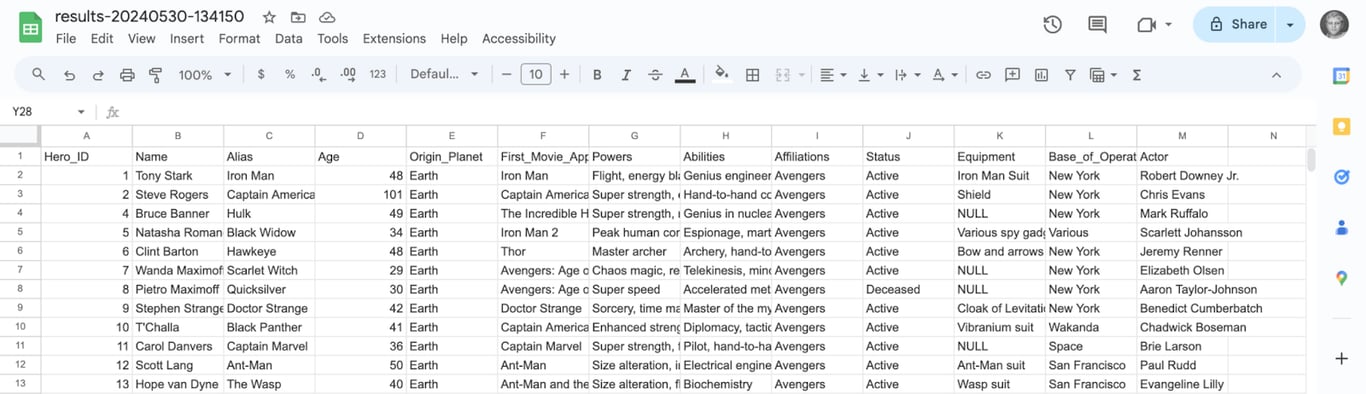This screenshot has width=1366, height=394.
Task: Activate the paint format tool
Action: coord(155,75)
